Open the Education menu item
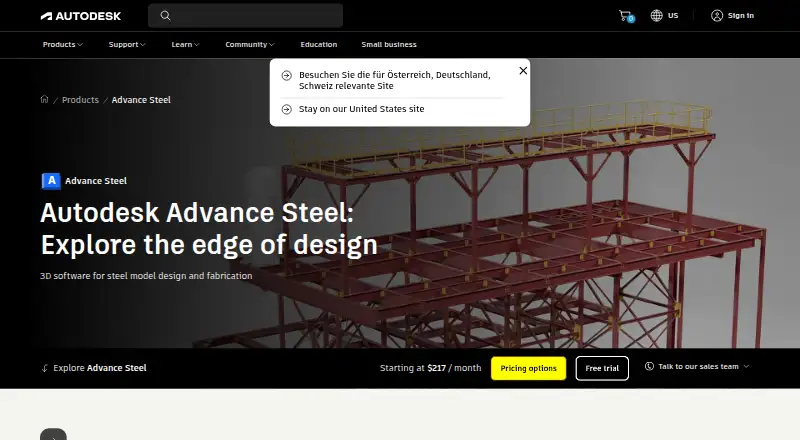This screenshot has height=440, width=800. [x=319, y=44]
